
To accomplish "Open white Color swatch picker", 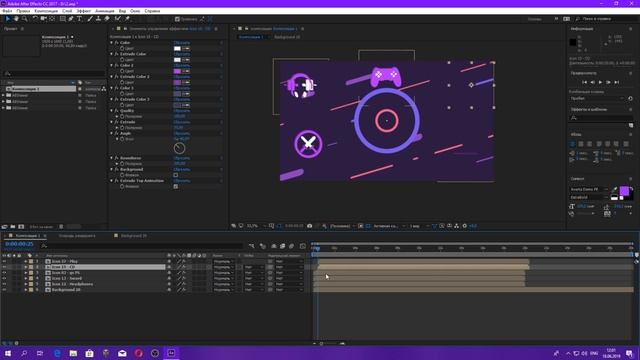I will (177, 49).
